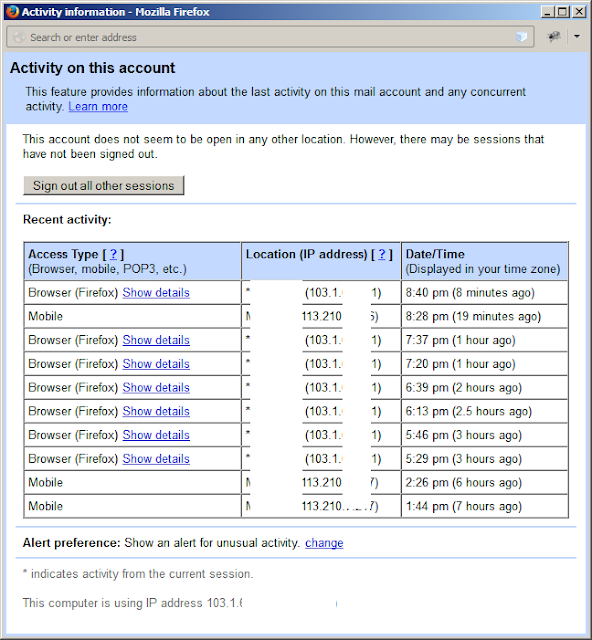The width and height of the screenshot is (592, 640).
Task: Click Sign out all other sessions button
Action: 104,186
